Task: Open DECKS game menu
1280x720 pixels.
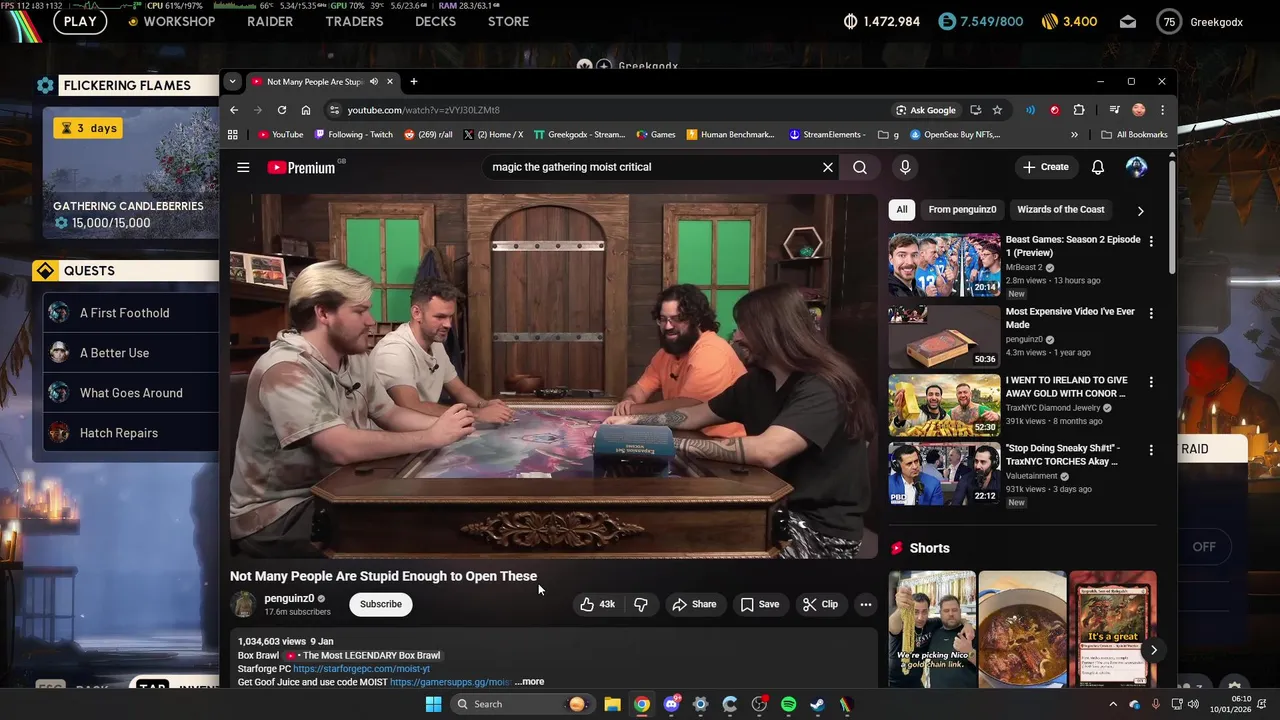Action: tap(436, 21)
